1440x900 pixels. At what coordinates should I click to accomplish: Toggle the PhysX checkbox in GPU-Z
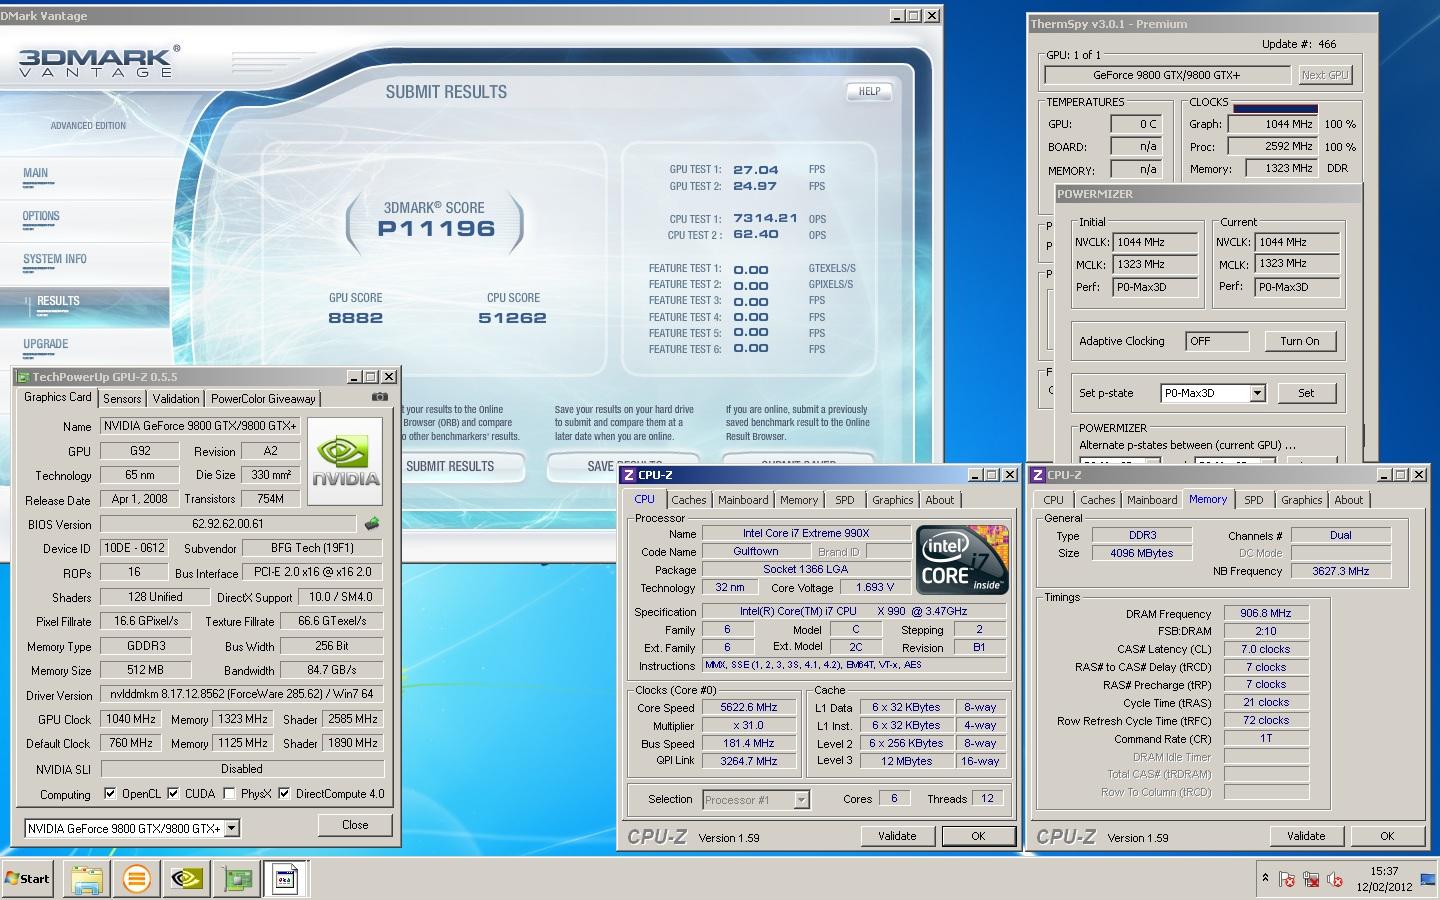coord(229,794)
